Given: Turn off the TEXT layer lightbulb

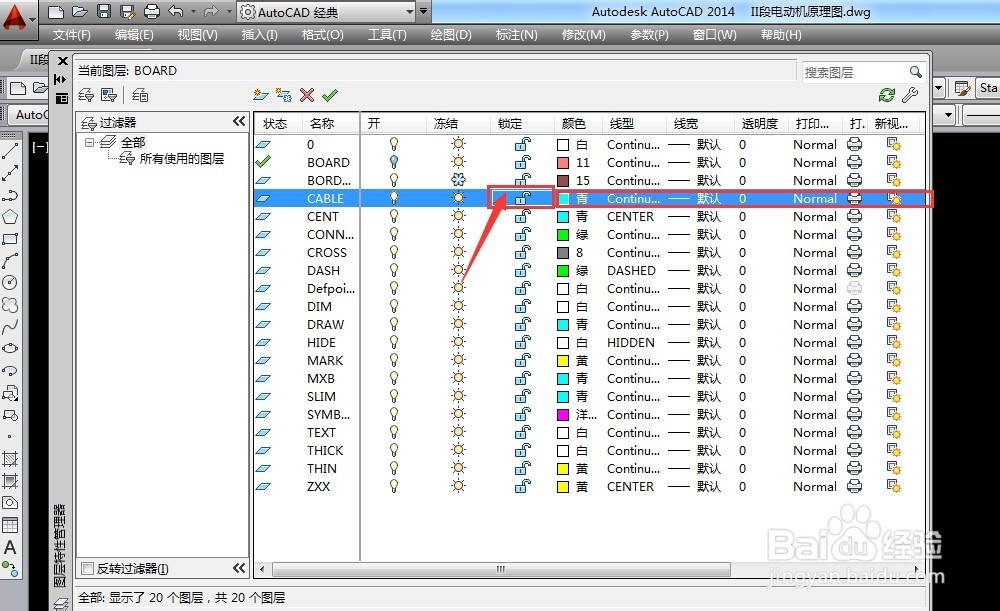Looking at the screenshot, I should [x=394, y=432].
